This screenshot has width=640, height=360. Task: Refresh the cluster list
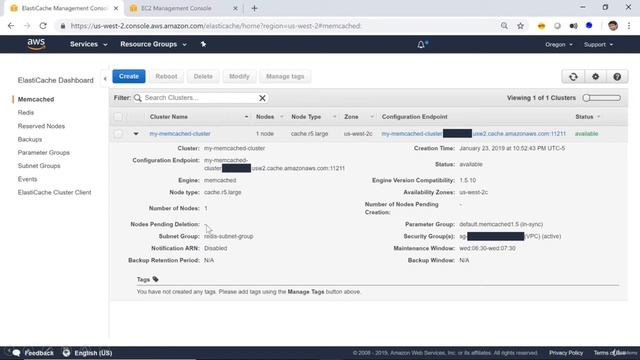click(573, 77)
